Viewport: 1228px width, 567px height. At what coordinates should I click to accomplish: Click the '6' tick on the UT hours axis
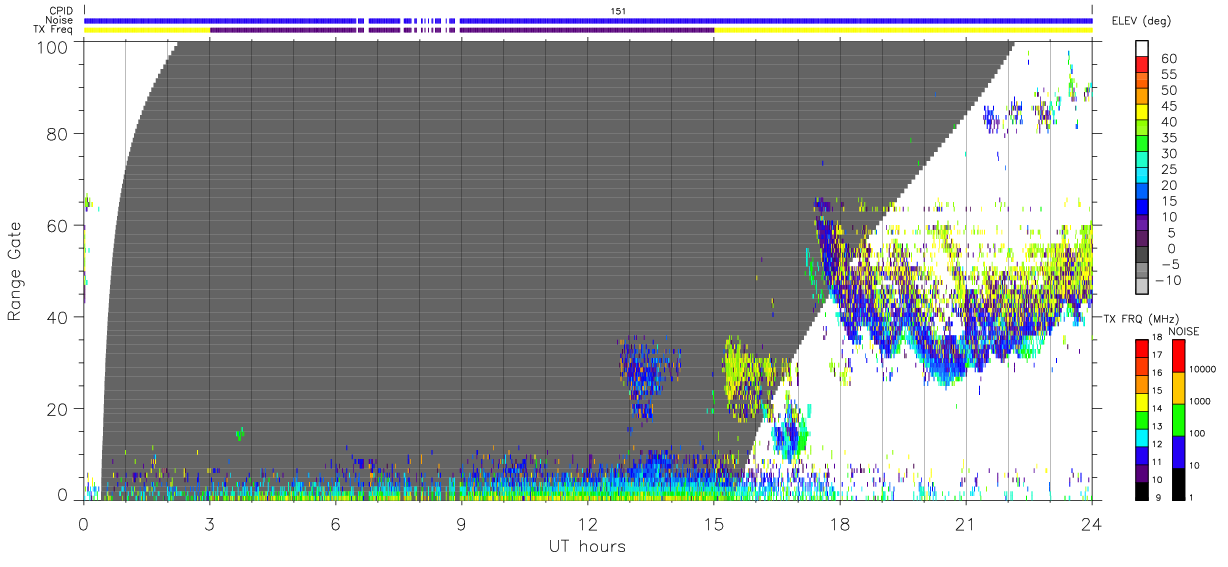pyautogui.click(x=335, y=524)
